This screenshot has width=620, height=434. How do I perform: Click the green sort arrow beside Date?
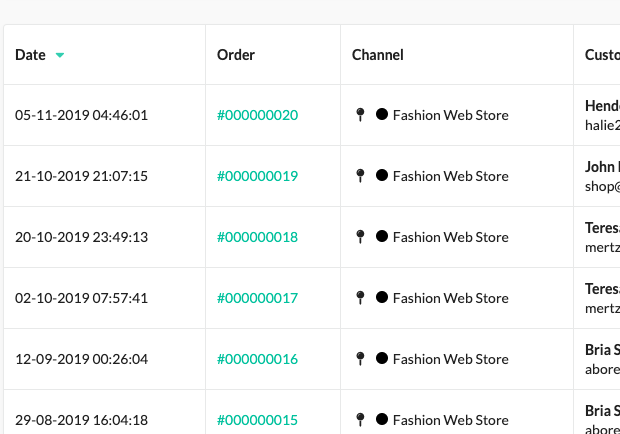60,55
